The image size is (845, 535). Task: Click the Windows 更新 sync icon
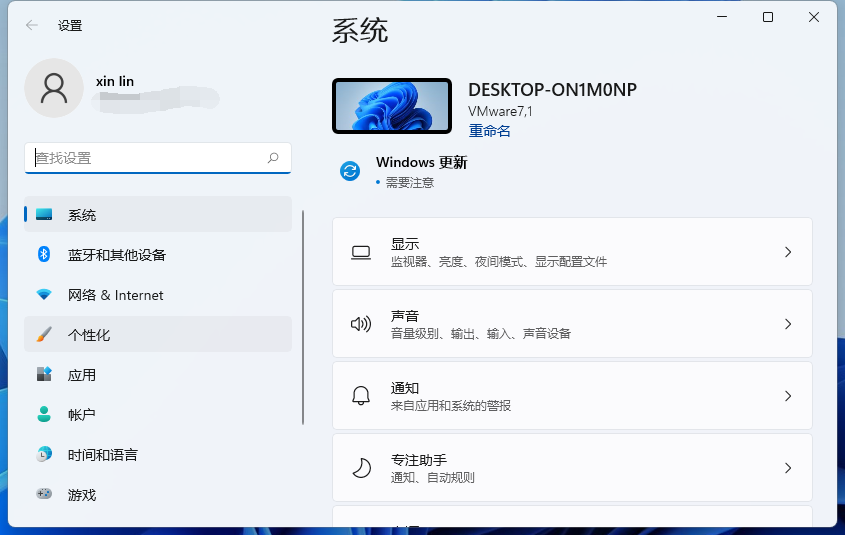point(350,171)
